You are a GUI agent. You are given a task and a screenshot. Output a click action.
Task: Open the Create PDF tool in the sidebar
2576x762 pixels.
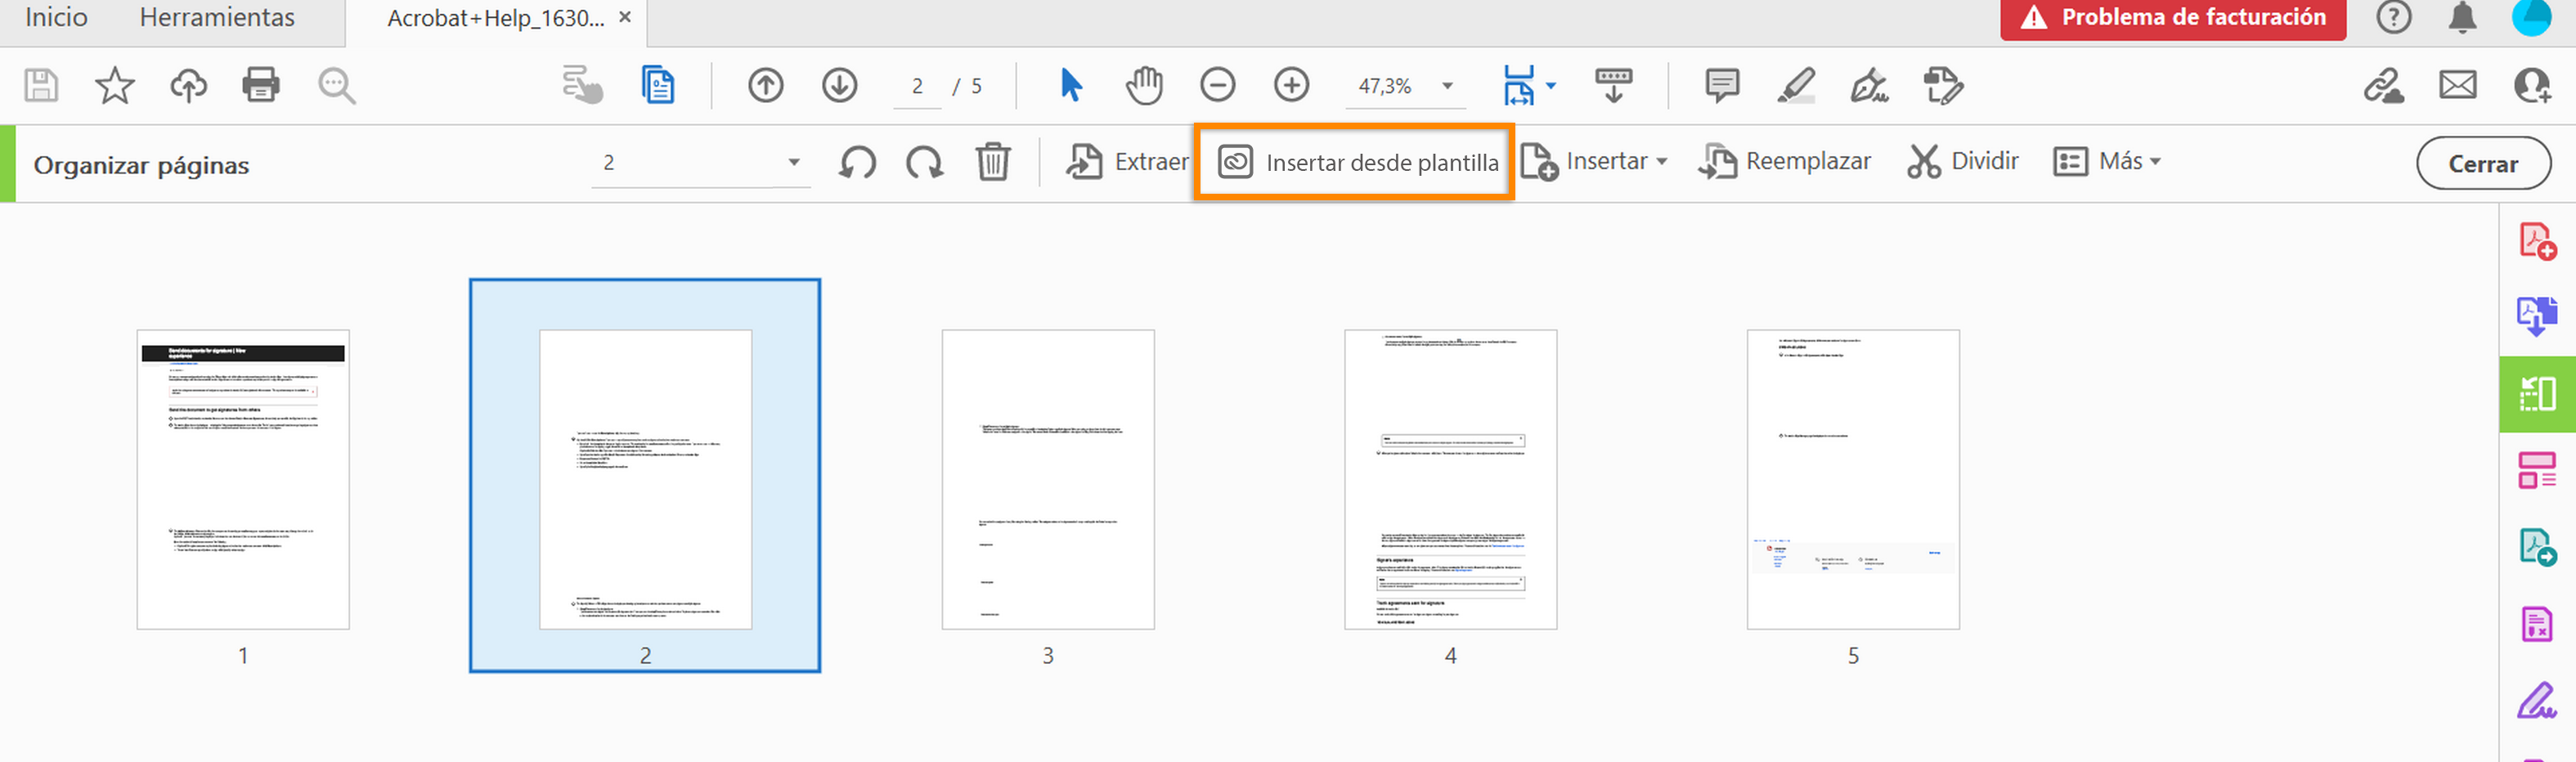(2538, 242)
